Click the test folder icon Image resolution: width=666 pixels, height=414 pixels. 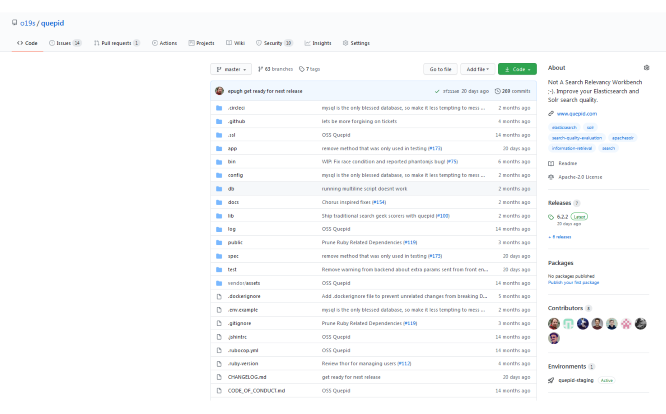coord(219,270)
